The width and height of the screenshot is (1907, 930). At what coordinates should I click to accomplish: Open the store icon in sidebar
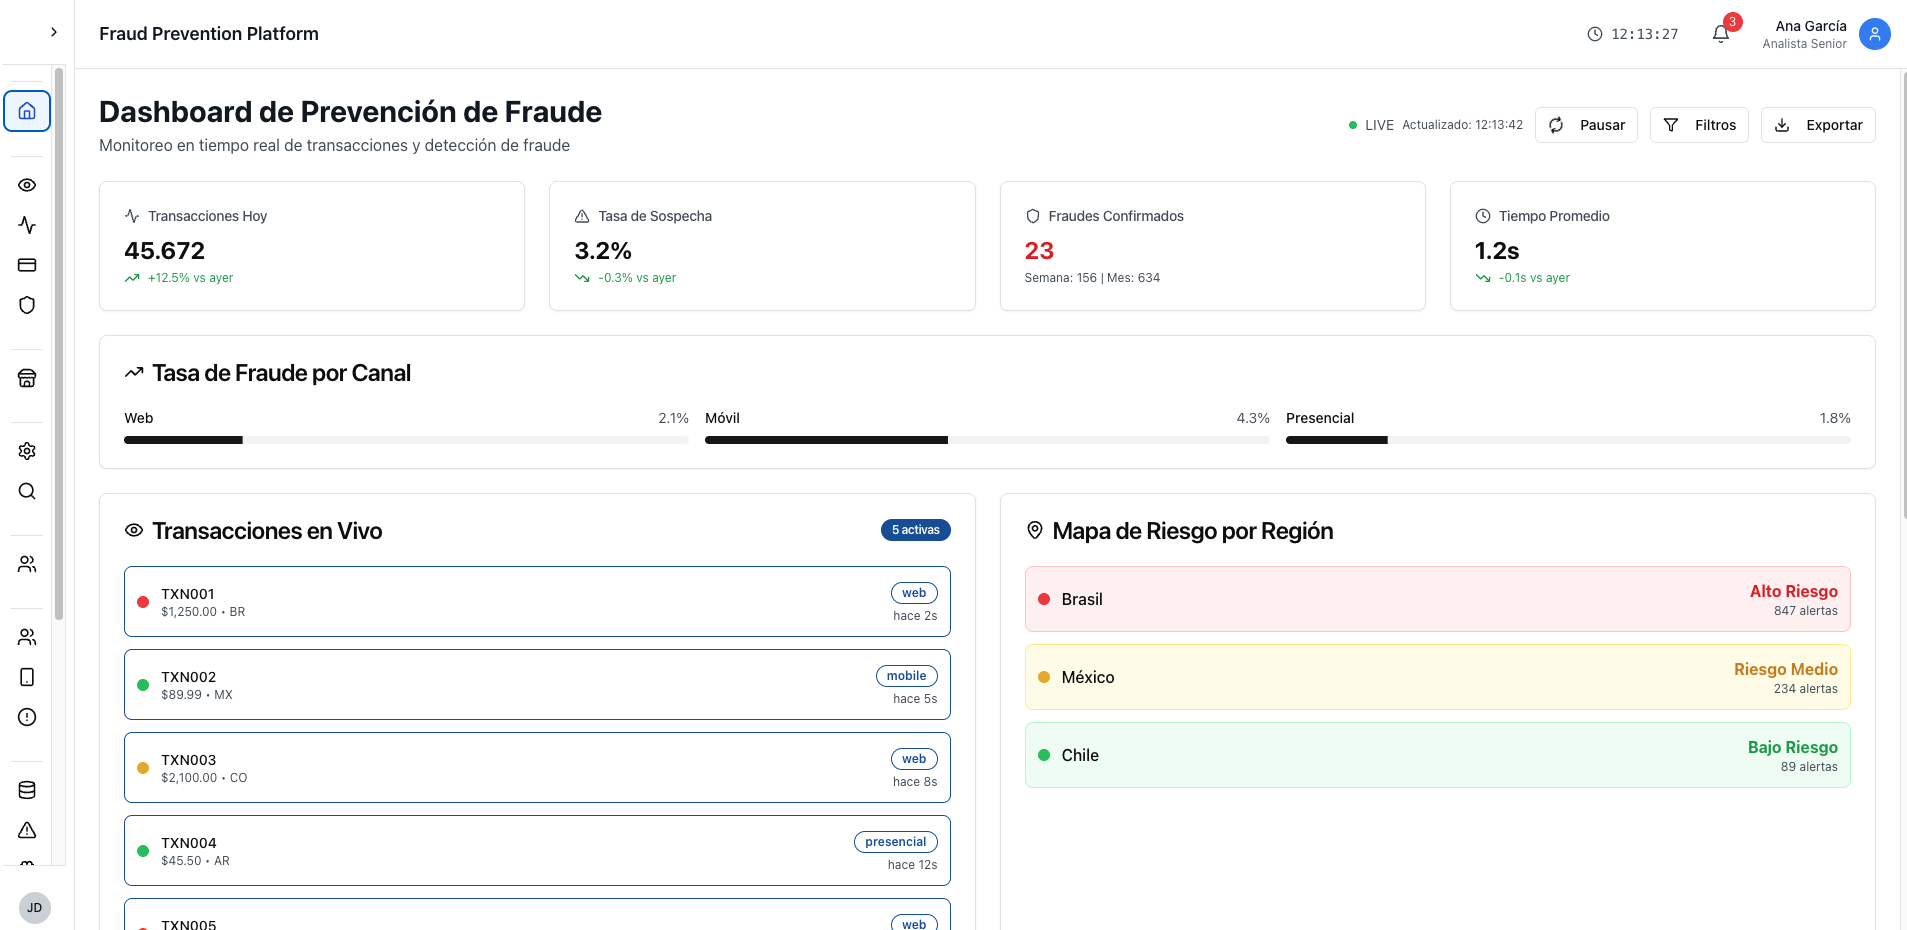tap(27, 378)
